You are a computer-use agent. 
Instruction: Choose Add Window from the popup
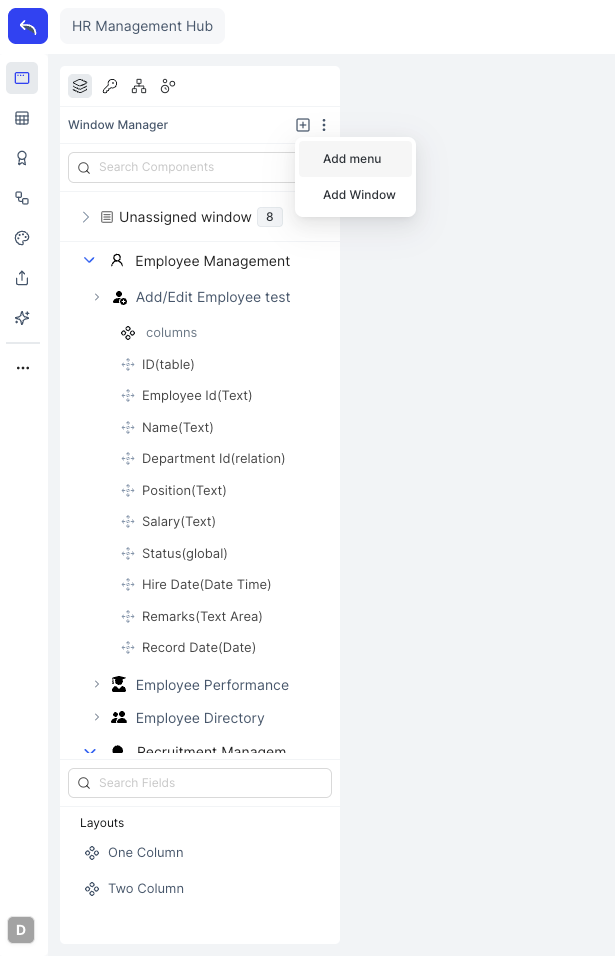pos(355,195)
